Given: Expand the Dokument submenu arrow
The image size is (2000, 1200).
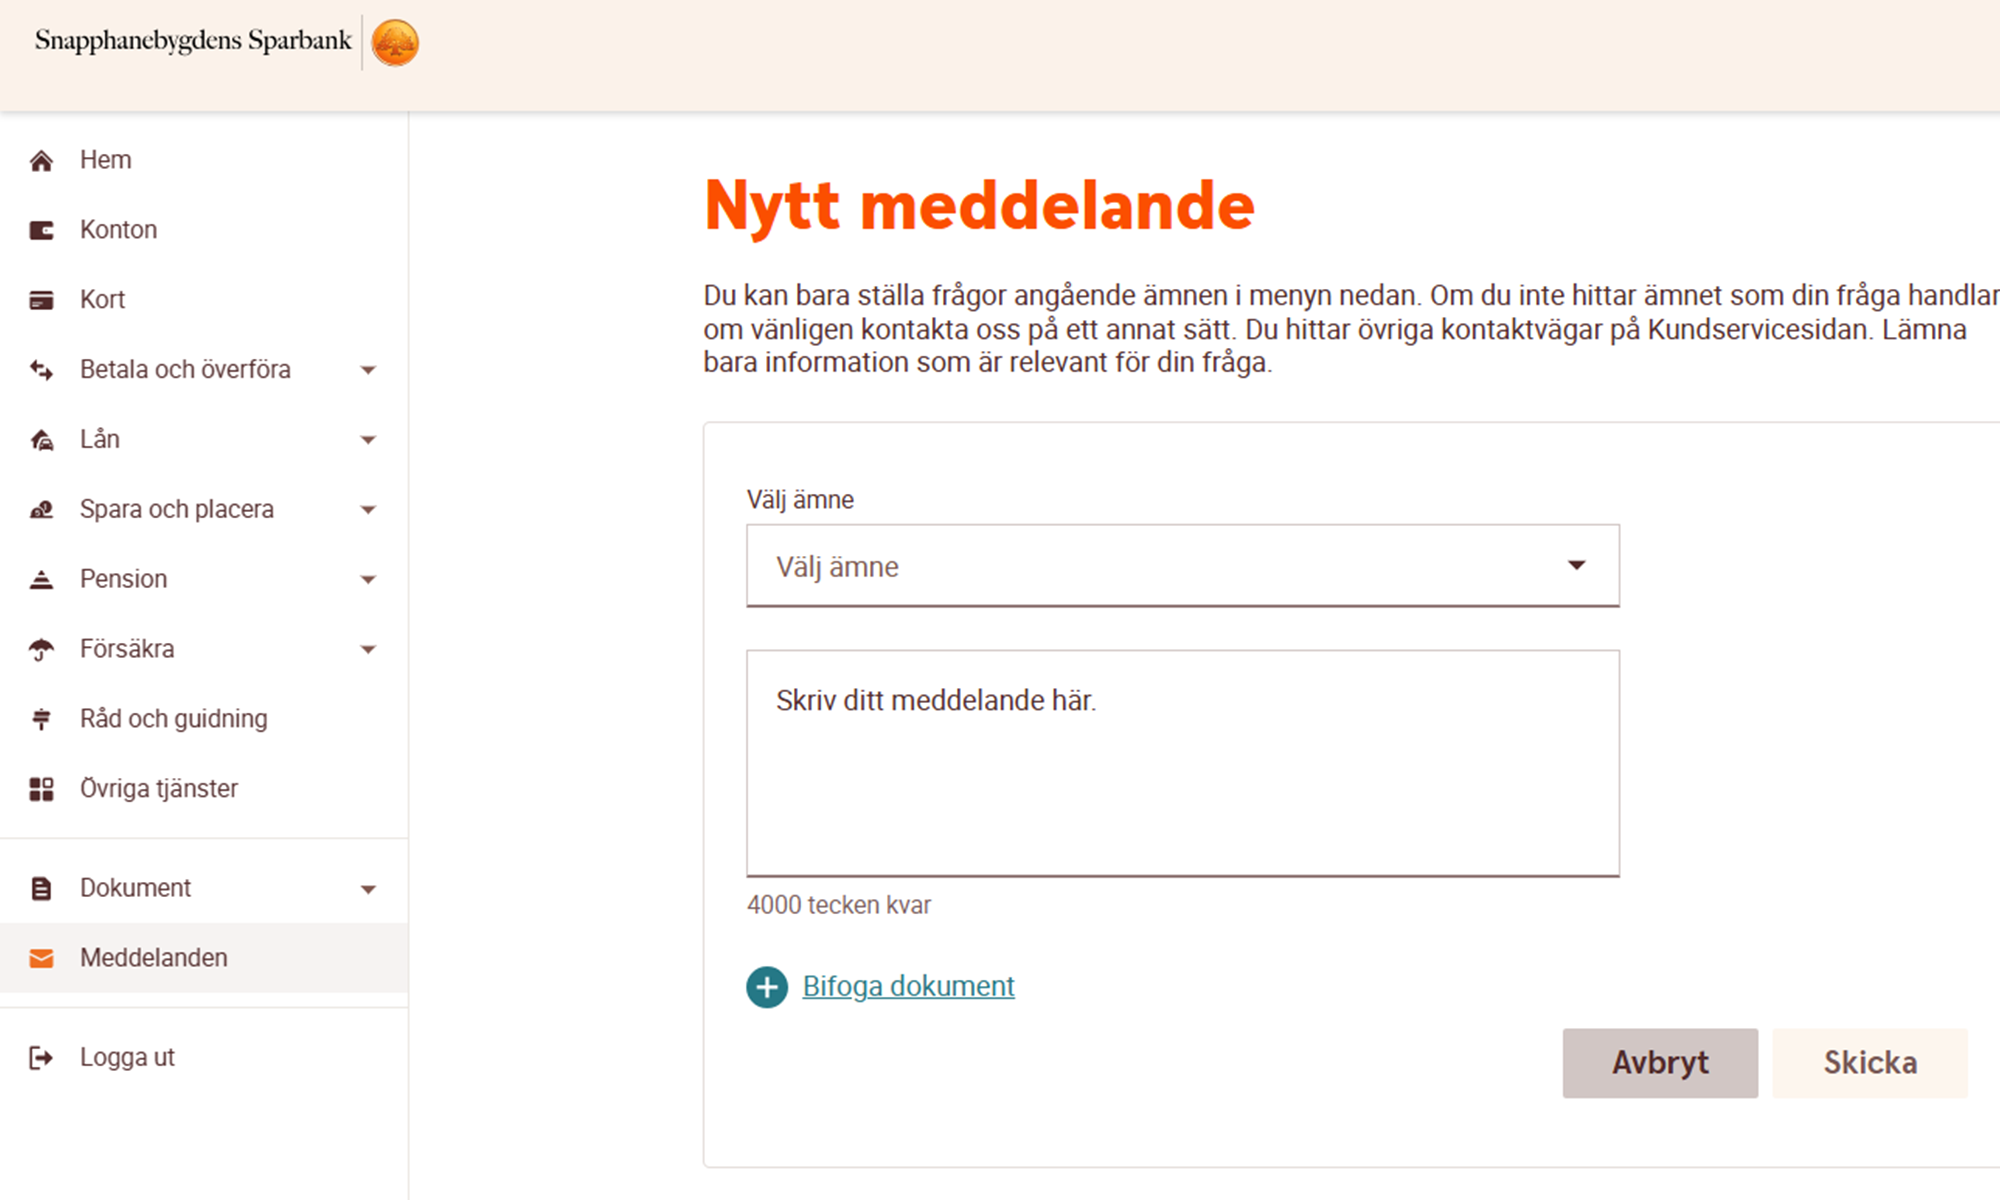Looking at the screenshot, I should pos(368,889).
